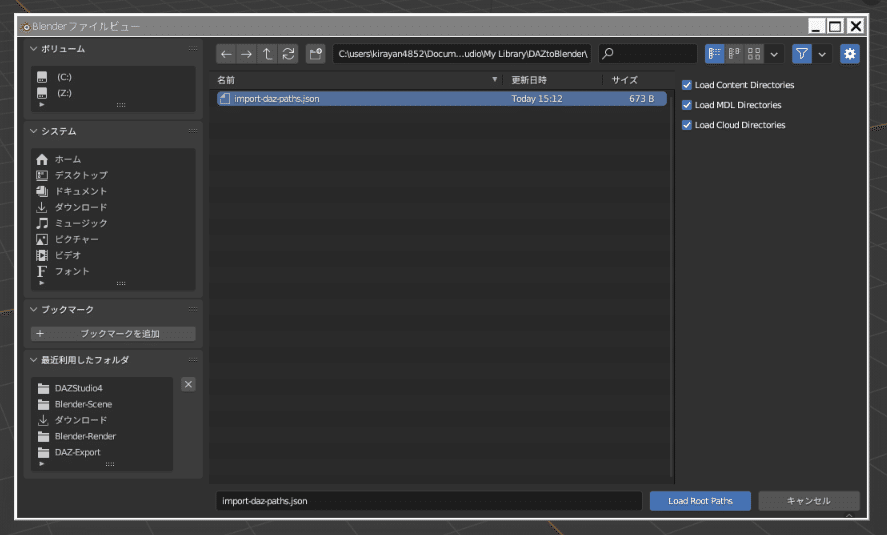The width and height of the screenshot is (887, 535).
Task: Close the Blender file view window
Action: 856,26
